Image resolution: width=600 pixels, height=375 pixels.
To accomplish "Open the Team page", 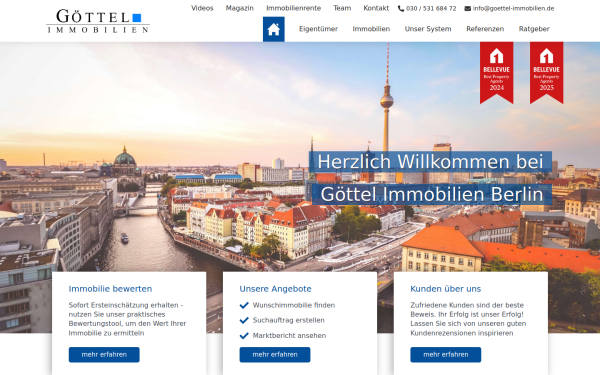I will (342, 8).
